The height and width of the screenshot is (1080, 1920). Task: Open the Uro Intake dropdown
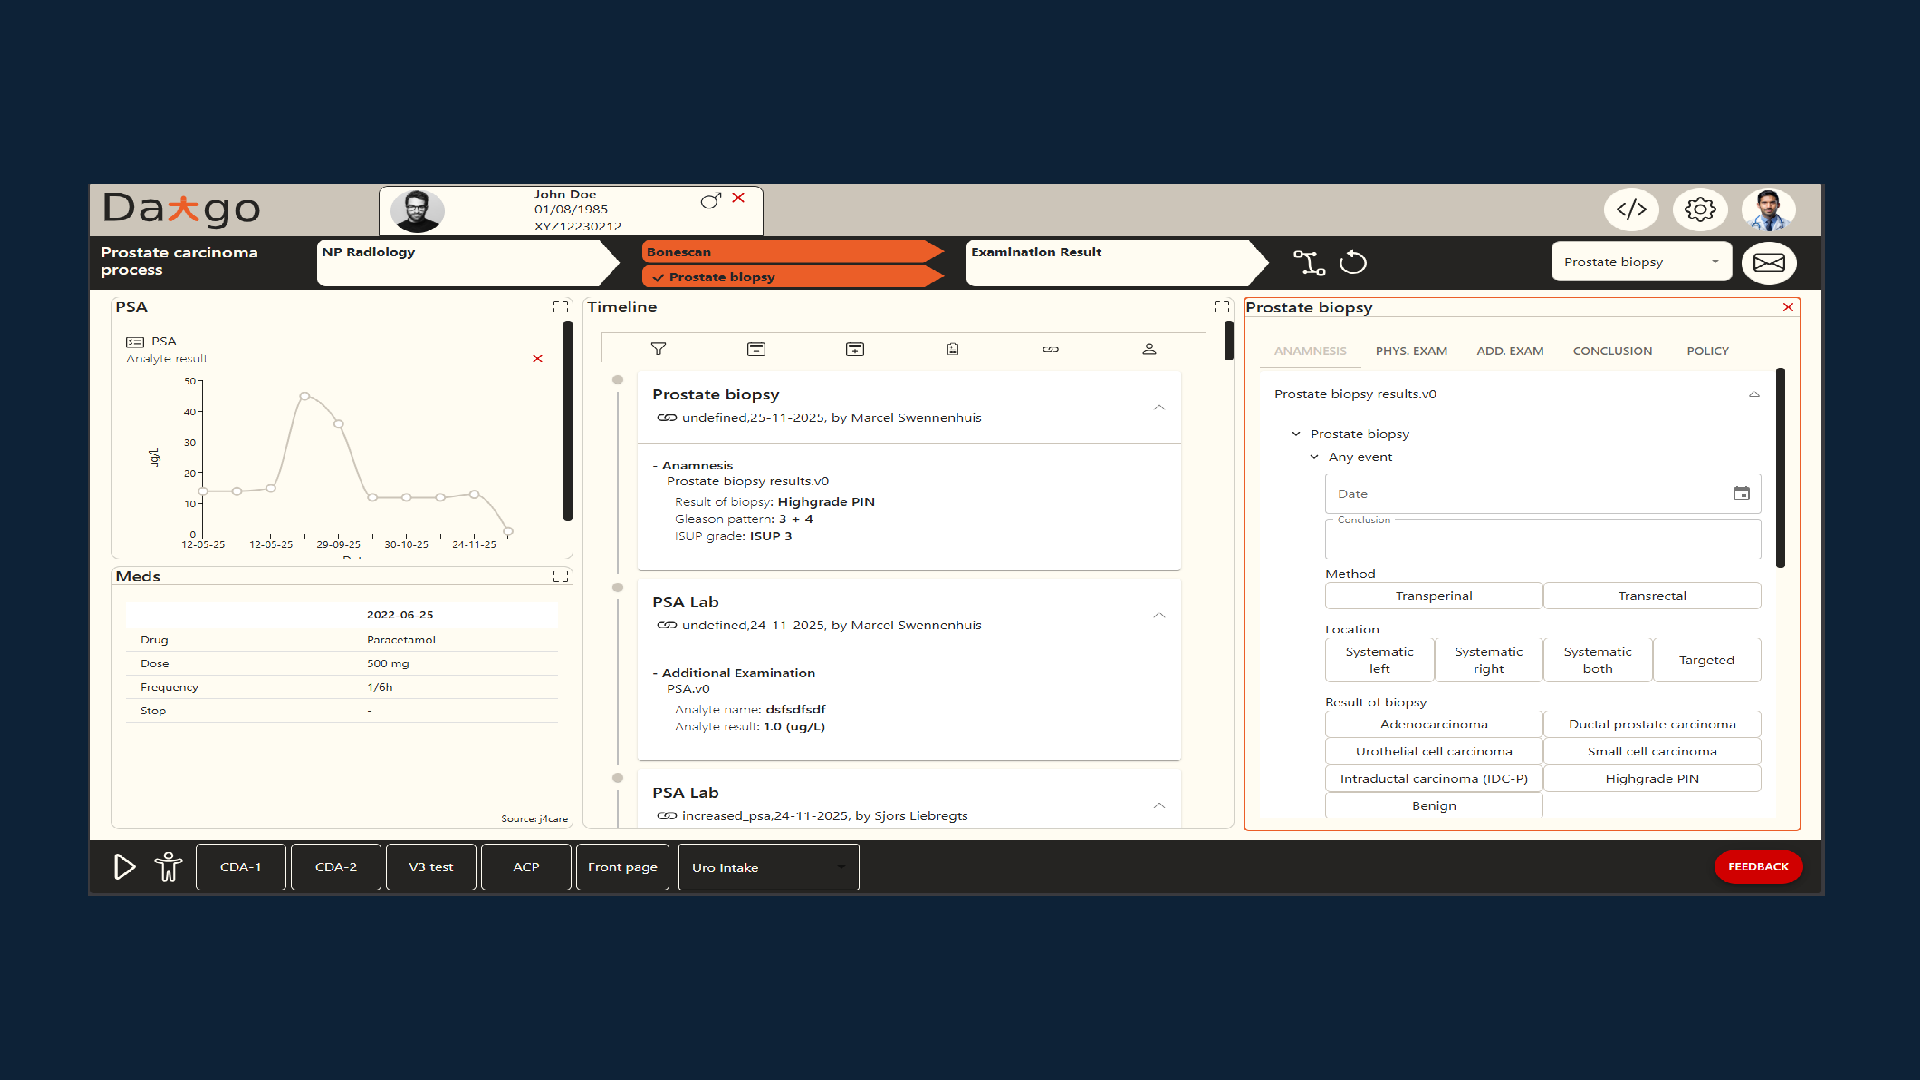tap(767, 867)
